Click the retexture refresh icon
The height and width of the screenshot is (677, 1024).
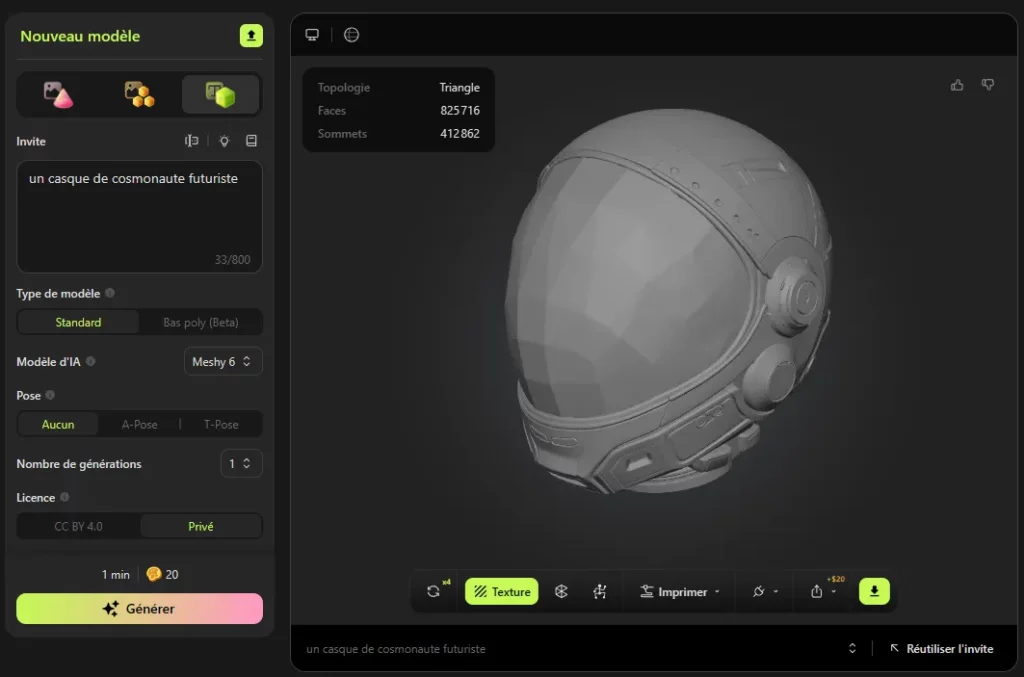pyautogui.click(x=433, y=591)
